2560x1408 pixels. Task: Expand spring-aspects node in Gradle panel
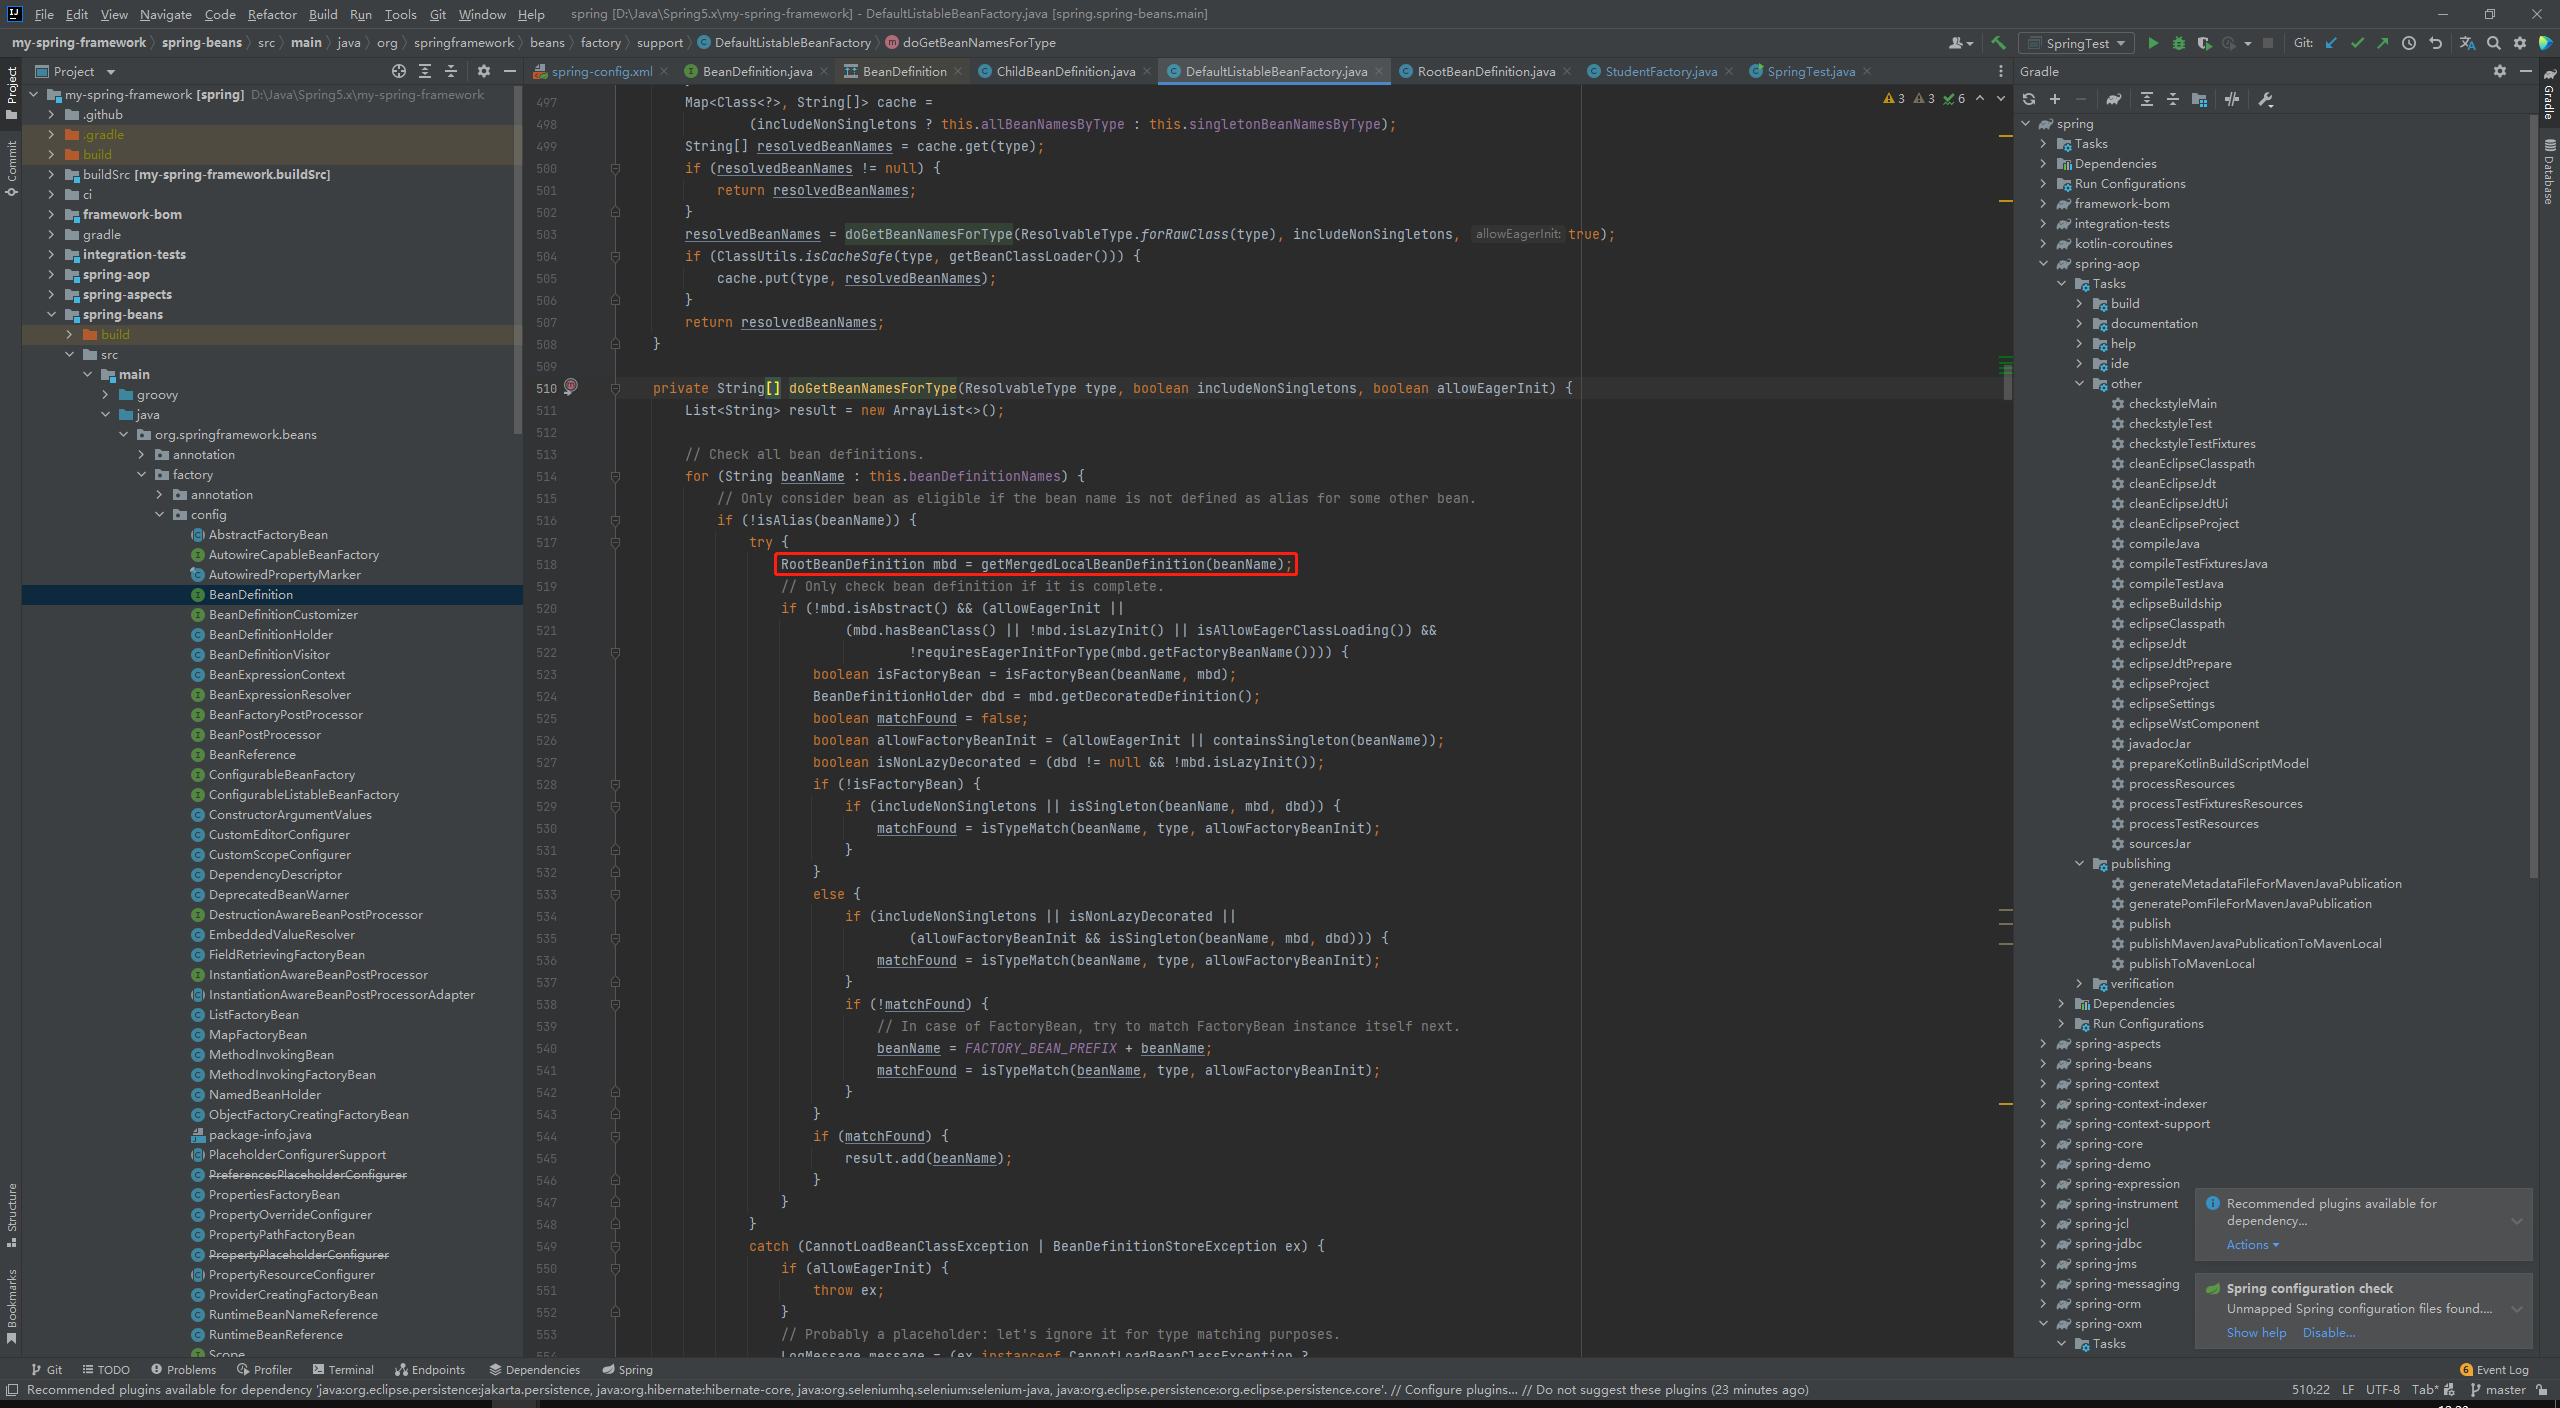coord(2043,1044)
